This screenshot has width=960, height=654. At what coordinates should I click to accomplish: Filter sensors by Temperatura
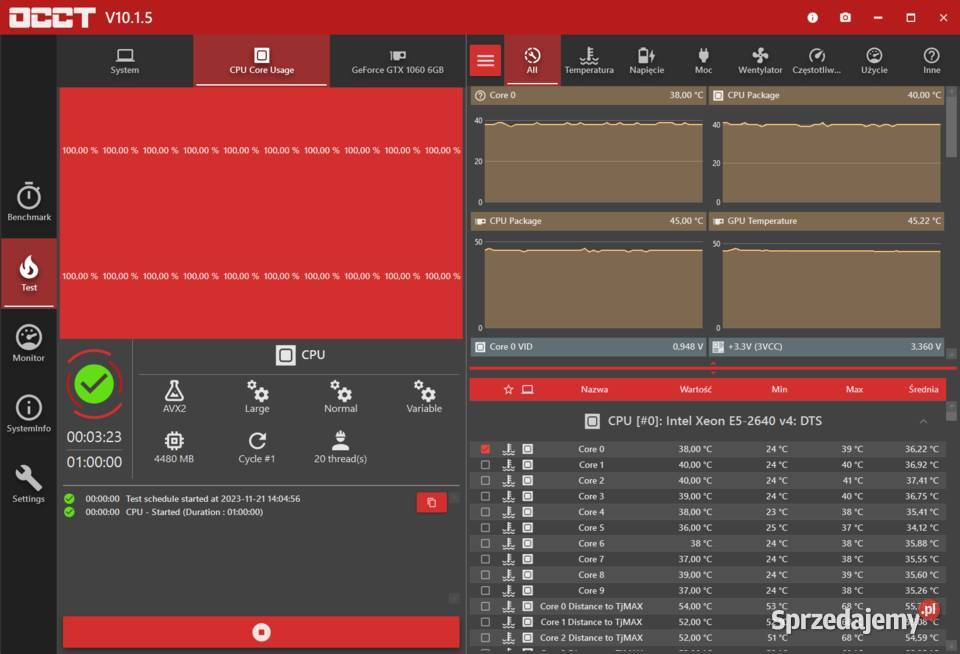point(589,61)
